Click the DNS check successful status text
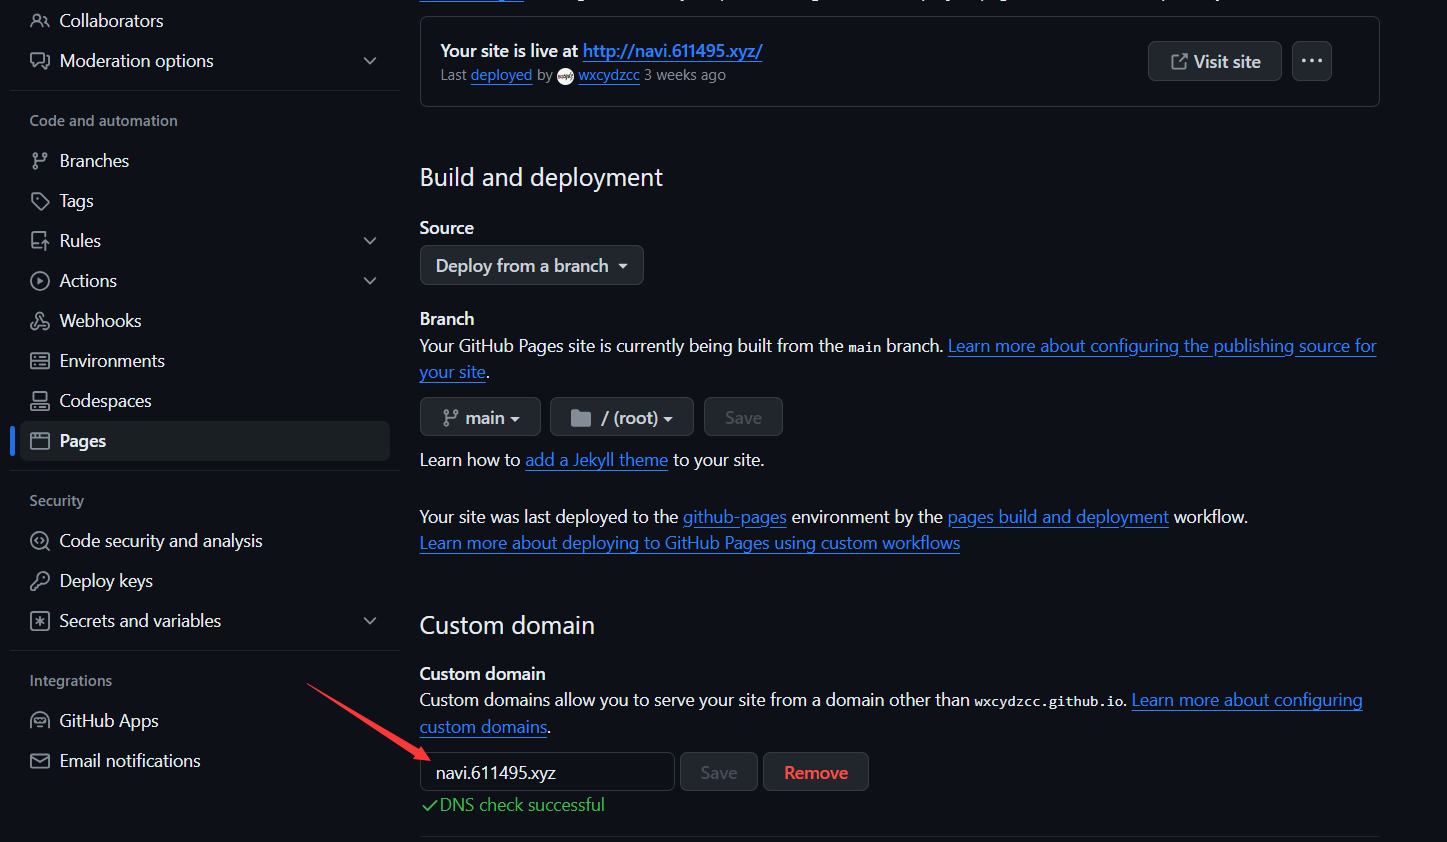 click(522, 805)
